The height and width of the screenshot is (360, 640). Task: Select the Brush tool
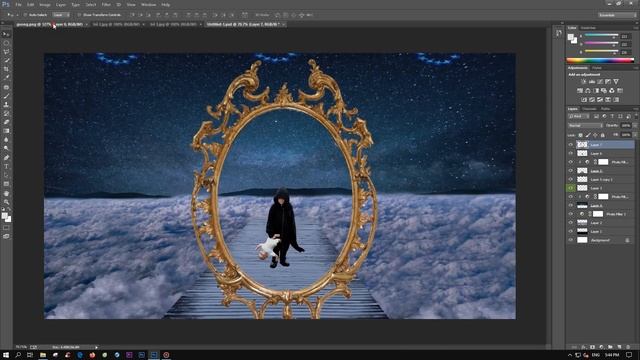click(6, 96)
